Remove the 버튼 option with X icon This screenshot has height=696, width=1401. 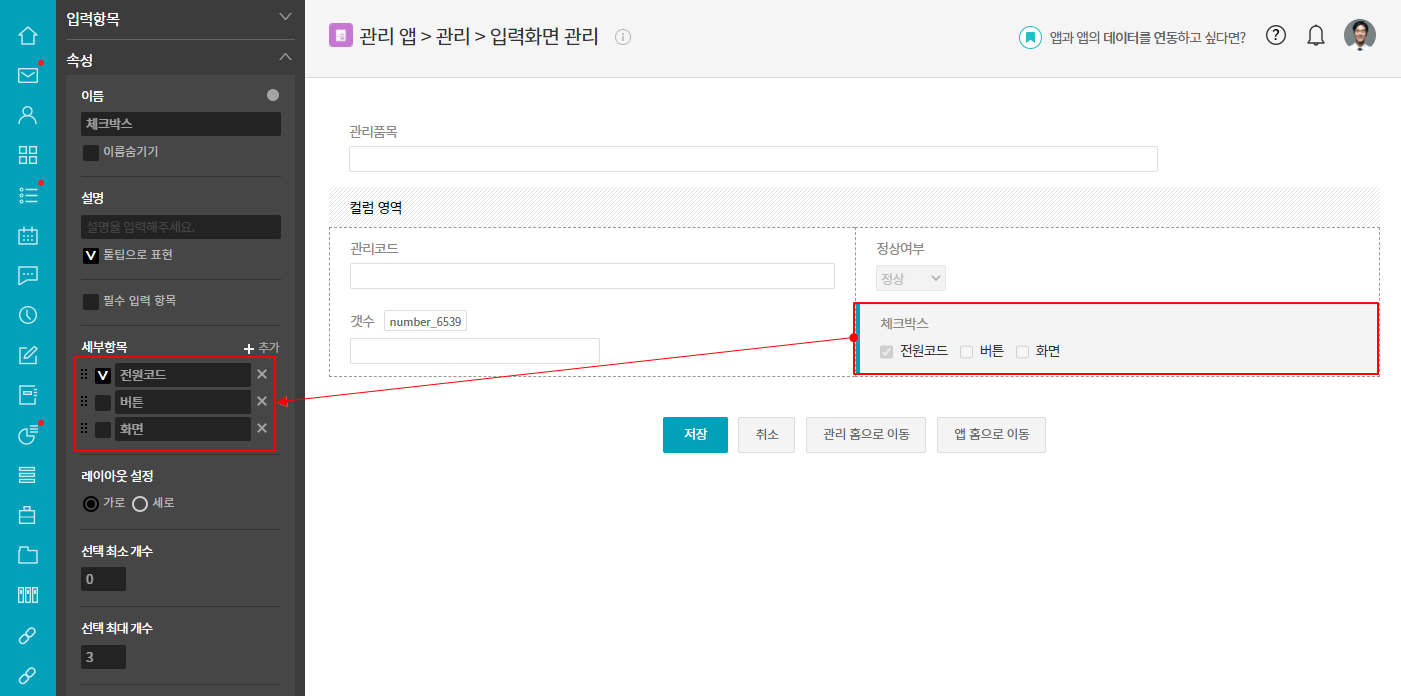(262, 401)
